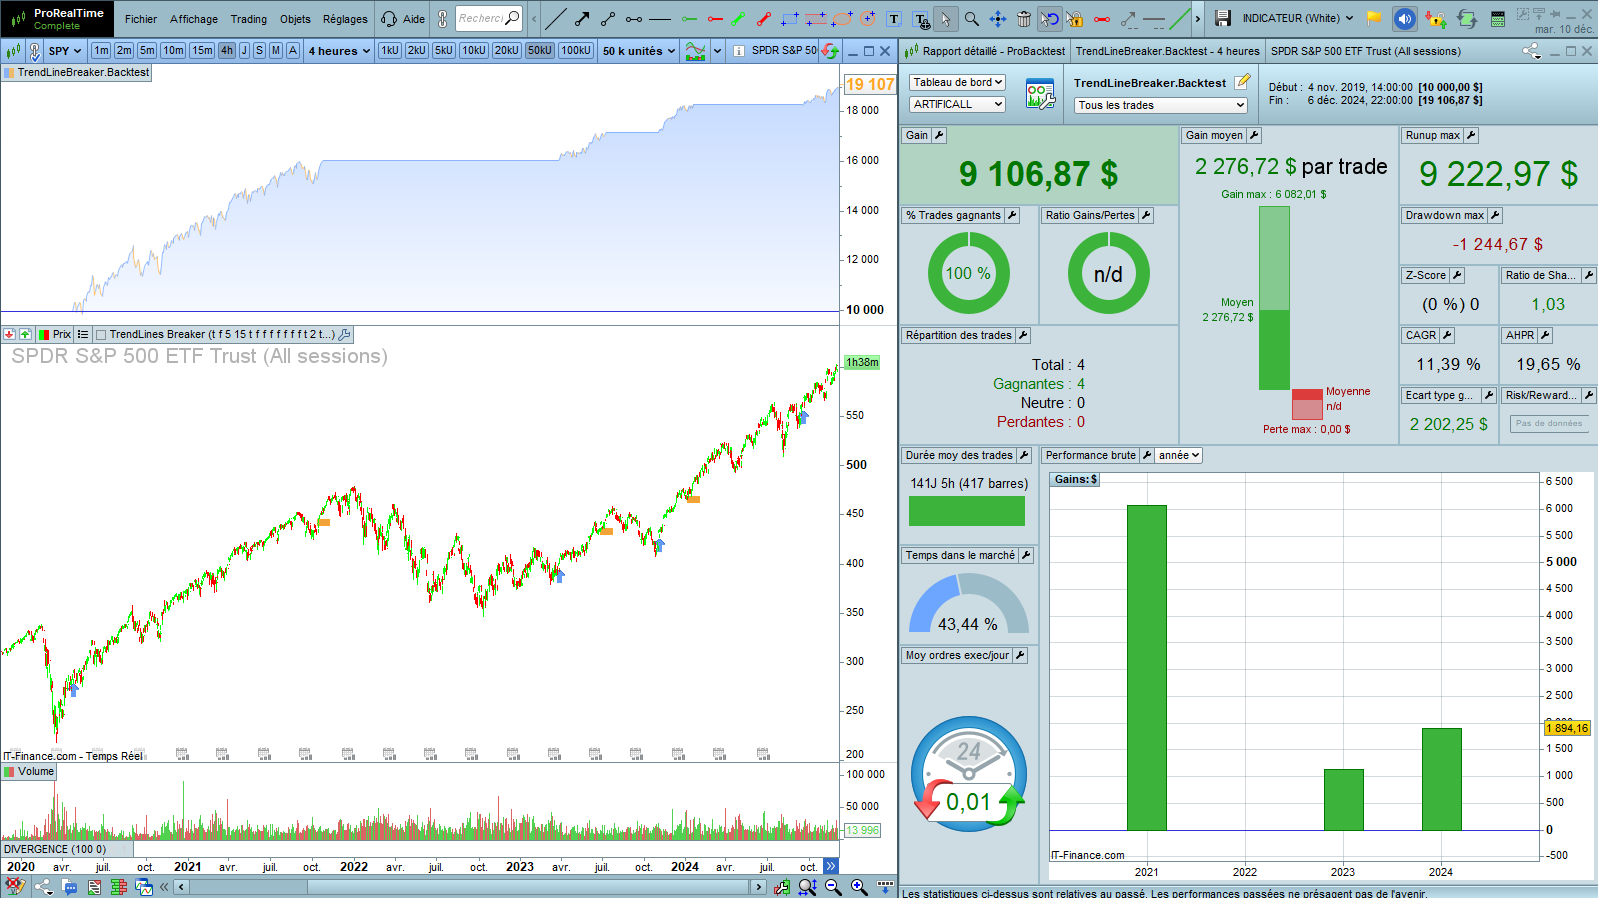Open the Tous les trades dropdown

(x=1161, y=105)
